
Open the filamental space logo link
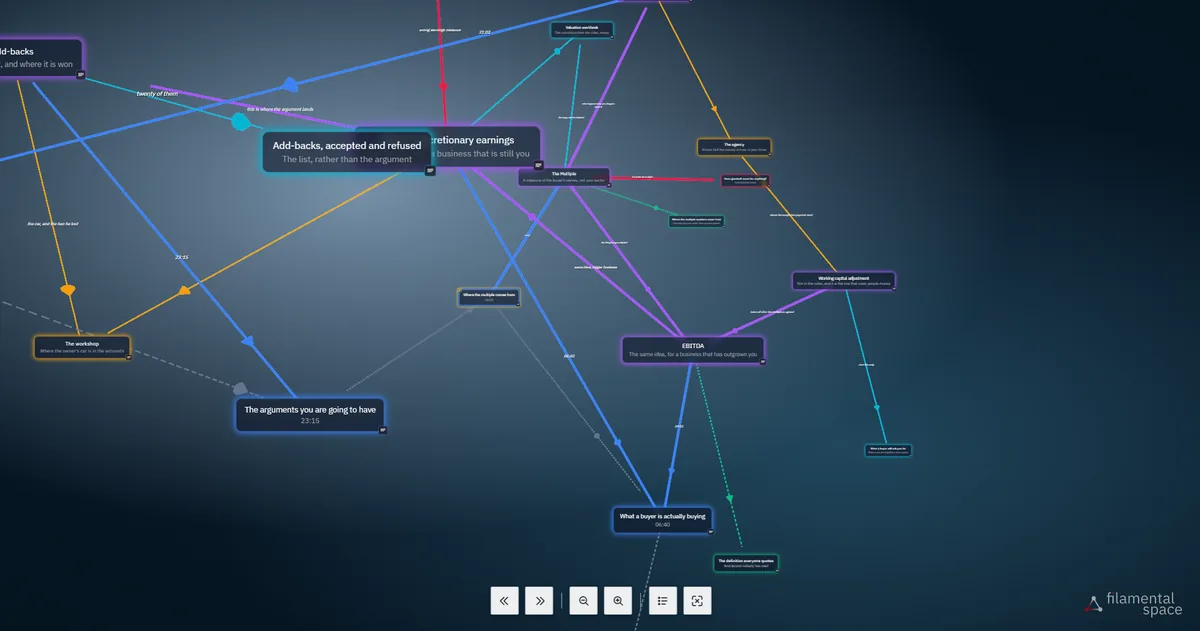pyautogui.click(x=1134, y=604)
